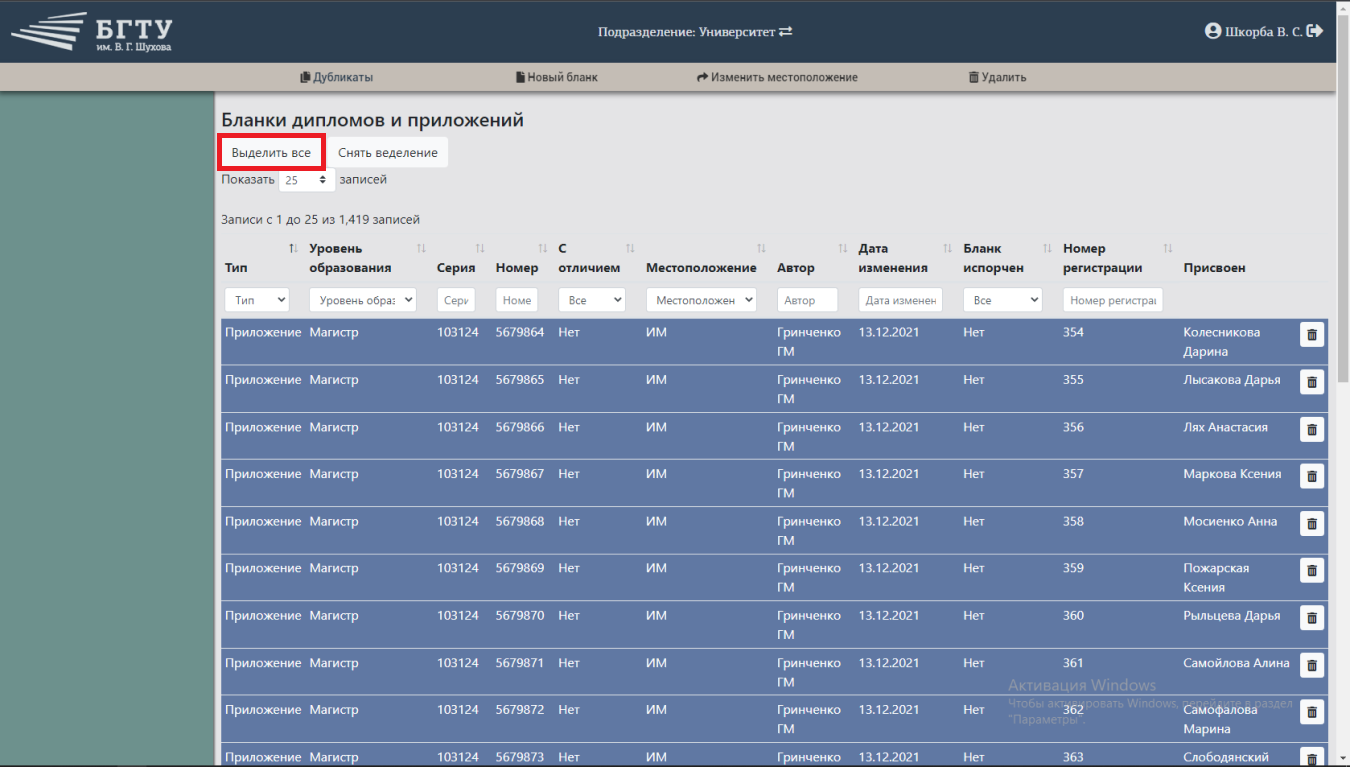Click the Номер filter input field
The width and height of the screenshot is (1350, 767).
coord(517,300)
